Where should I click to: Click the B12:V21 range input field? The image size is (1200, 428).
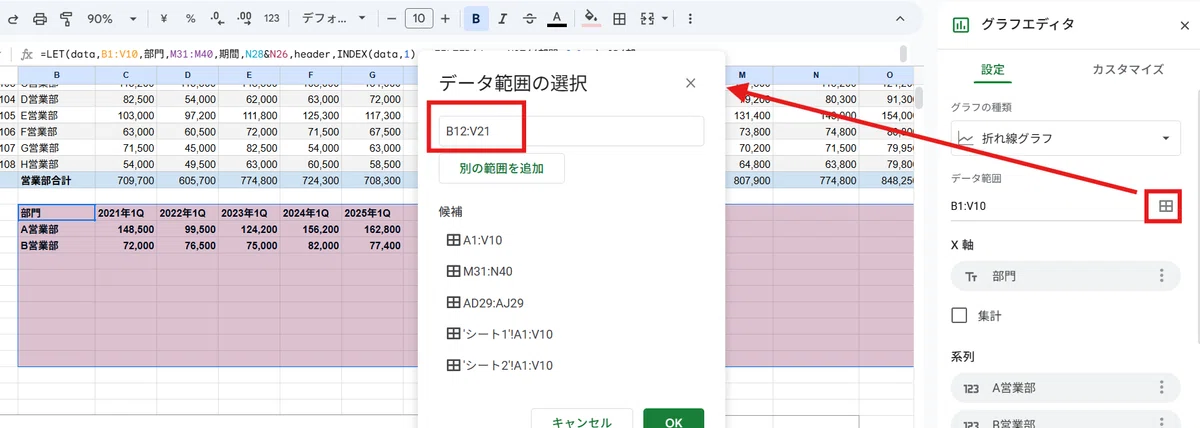point(571,131)
